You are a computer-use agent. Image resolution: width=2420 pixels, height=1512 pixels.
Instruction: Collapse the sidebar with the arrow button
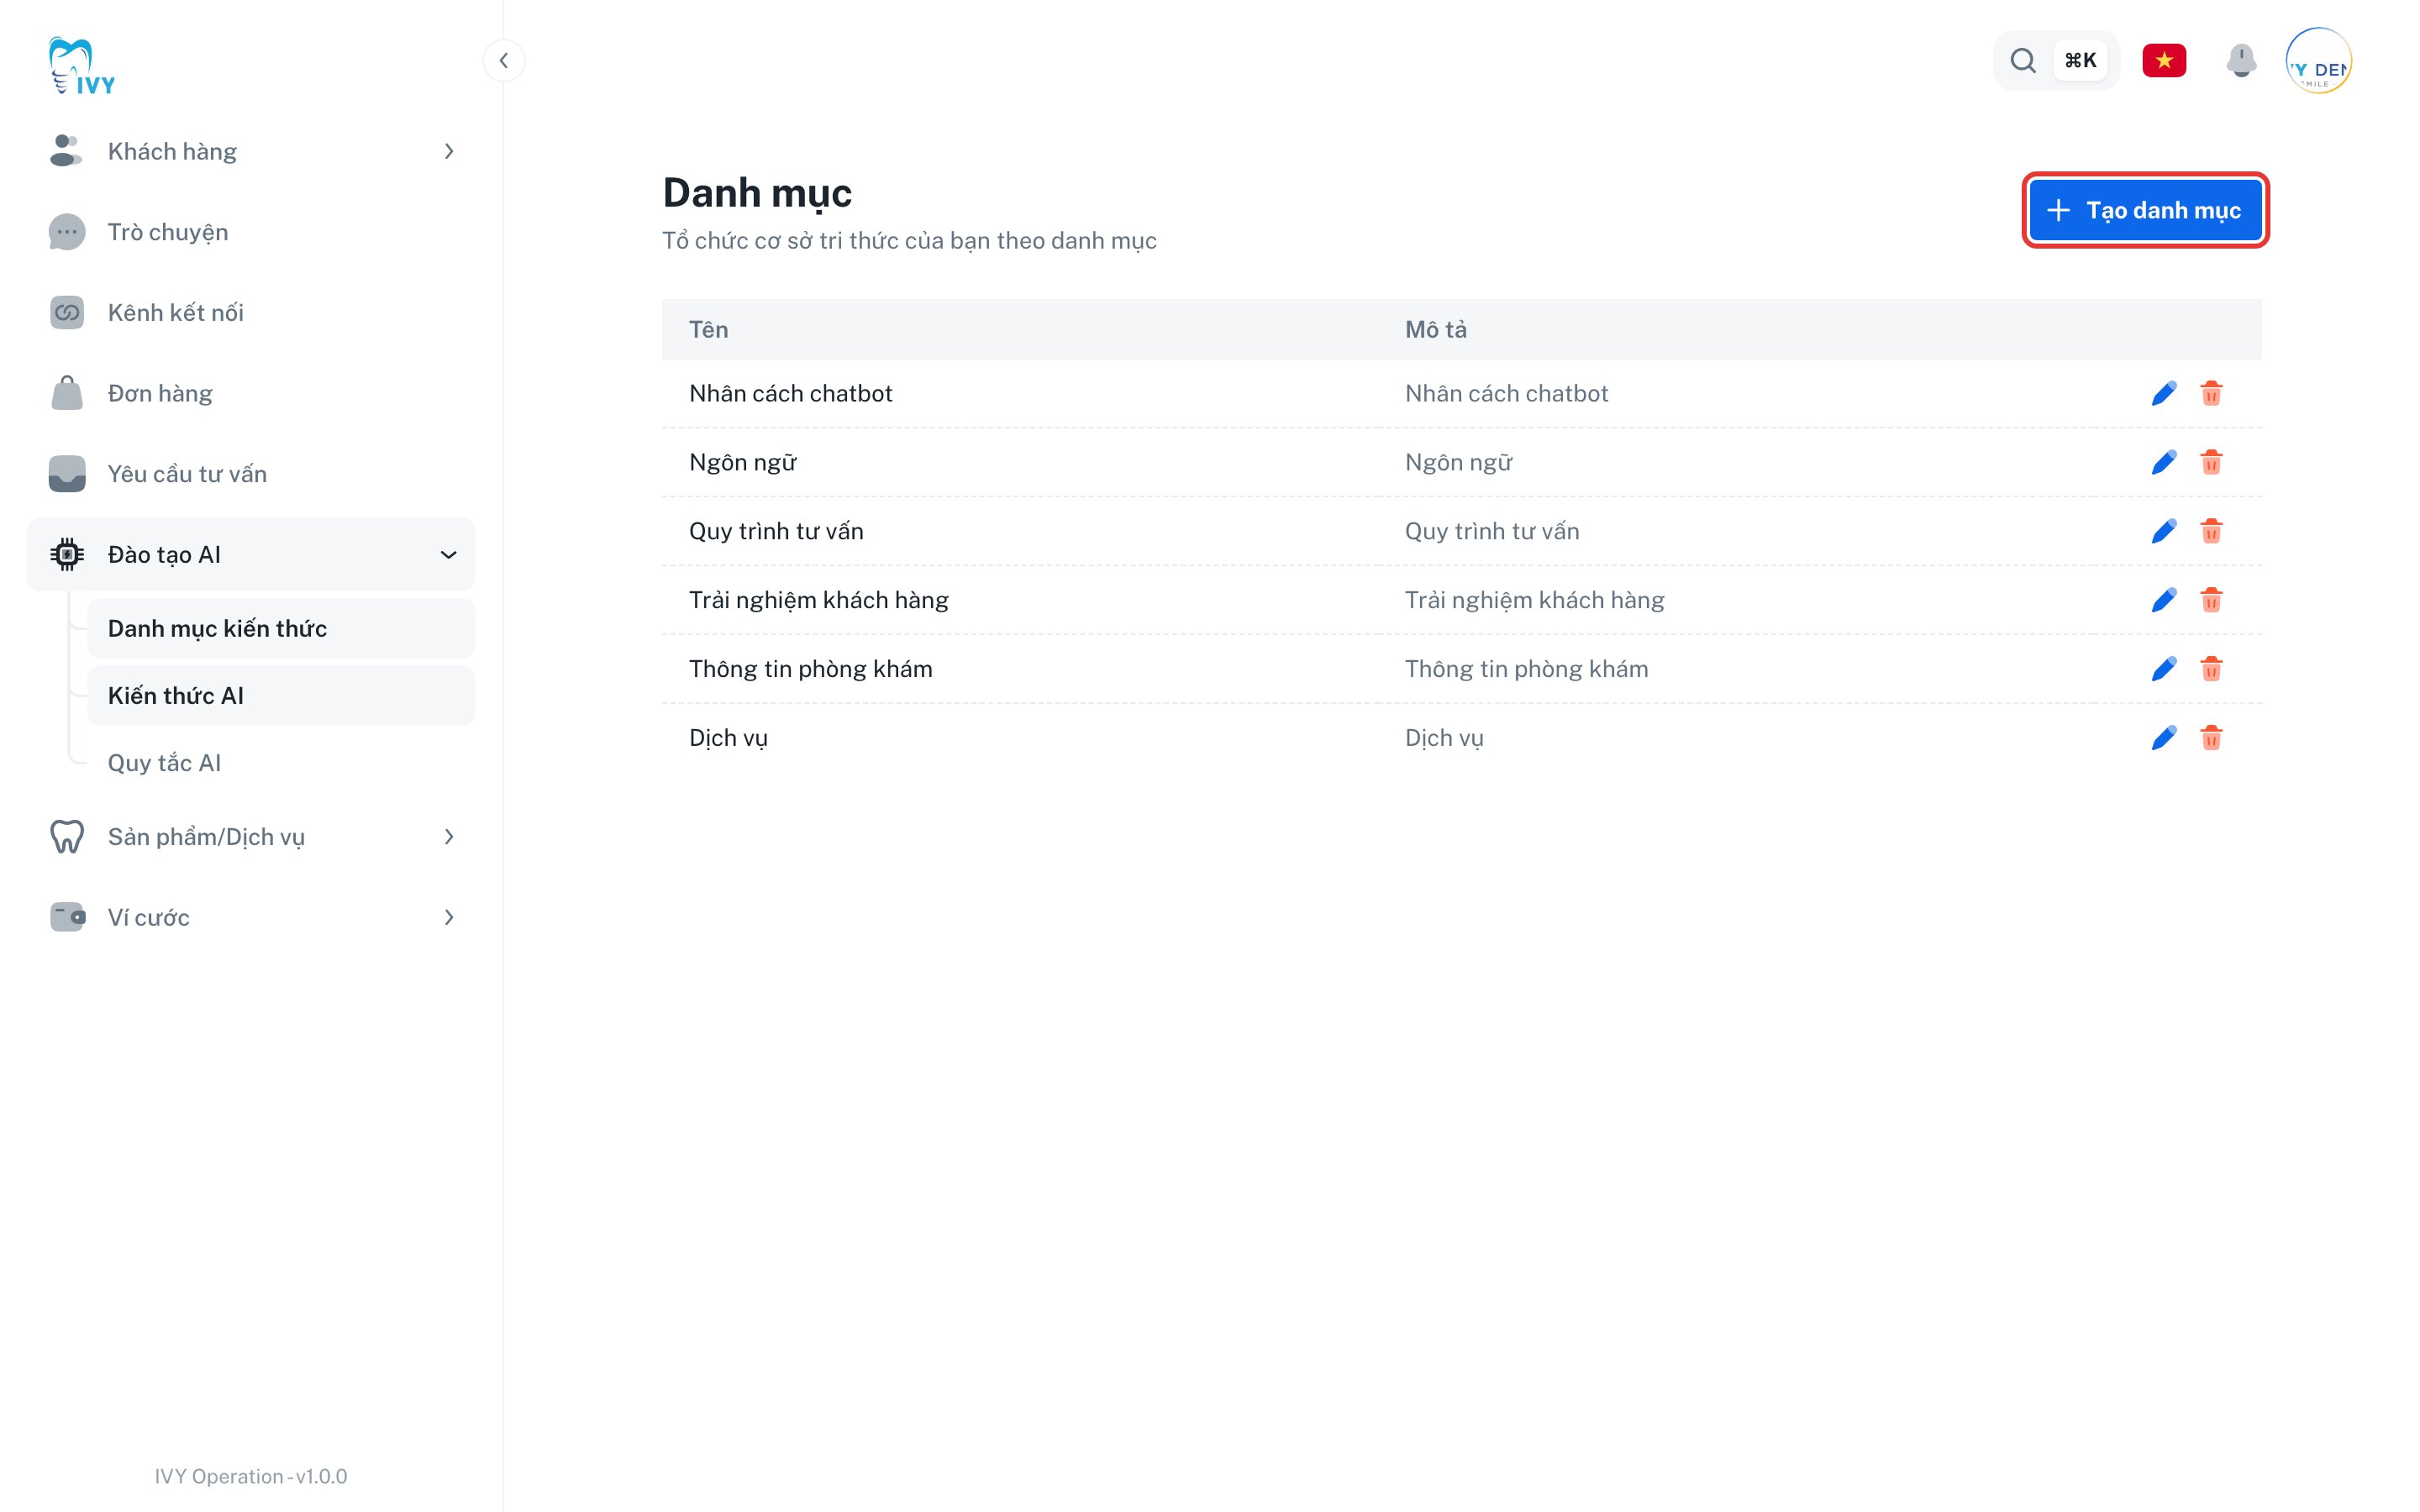[504, 61]
